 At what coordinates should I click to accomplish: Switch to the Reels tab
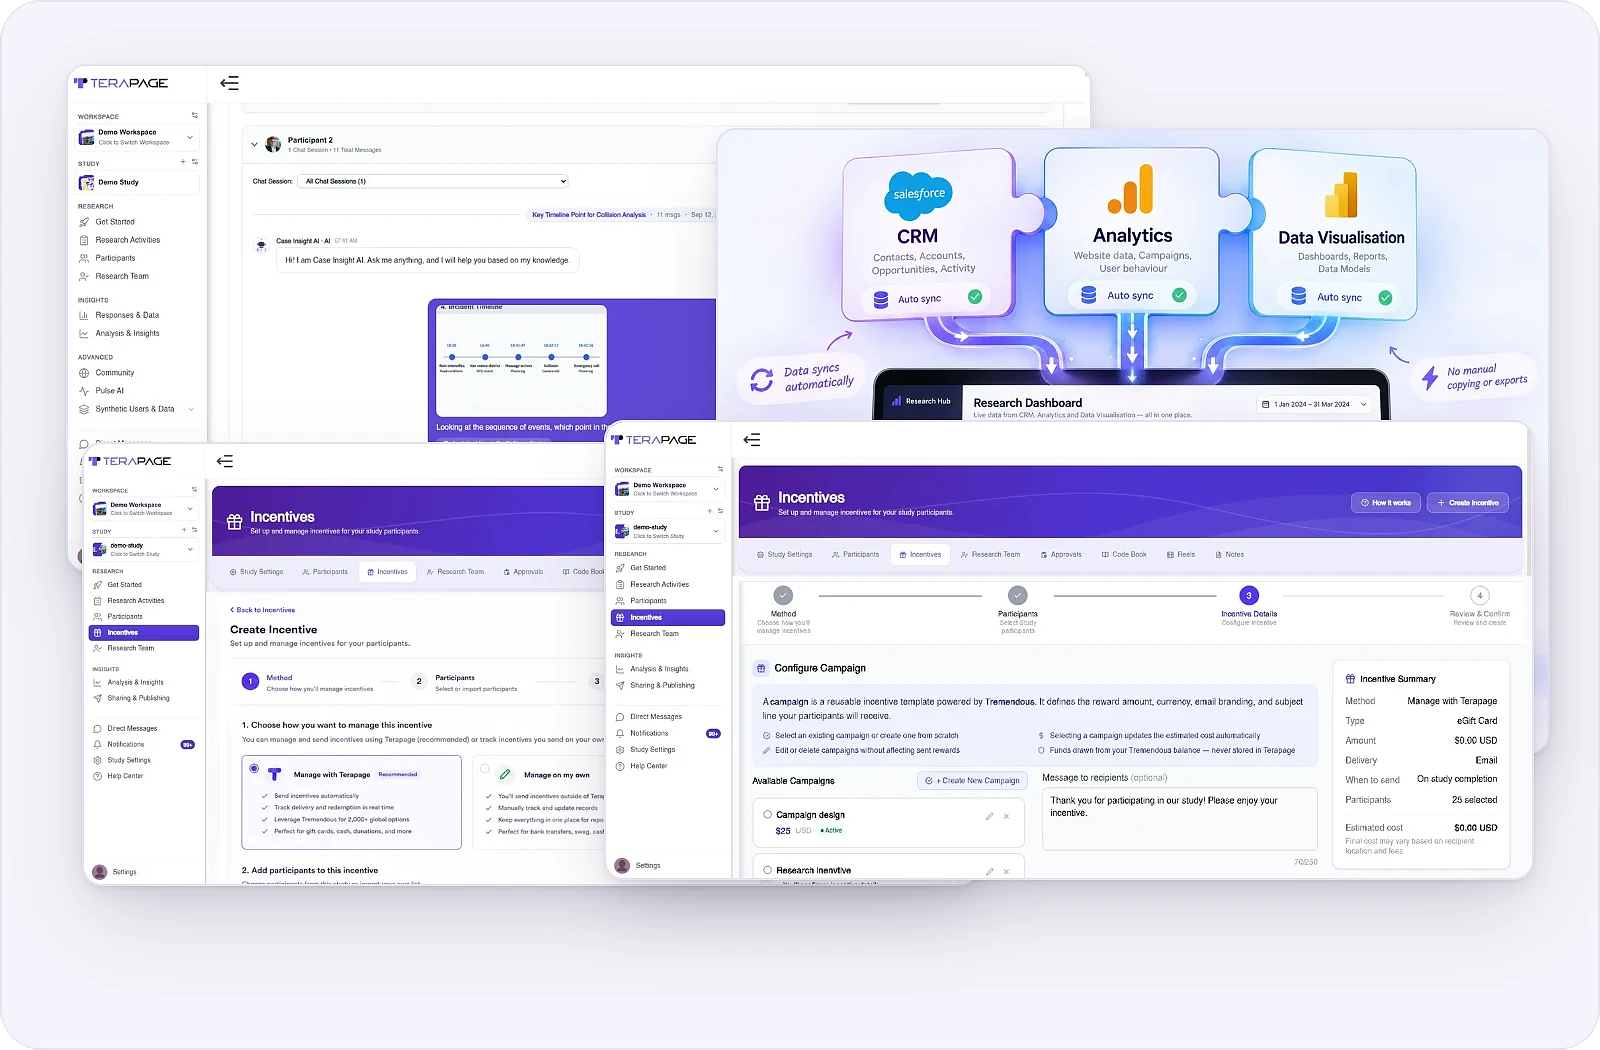tap(1181, 554)
